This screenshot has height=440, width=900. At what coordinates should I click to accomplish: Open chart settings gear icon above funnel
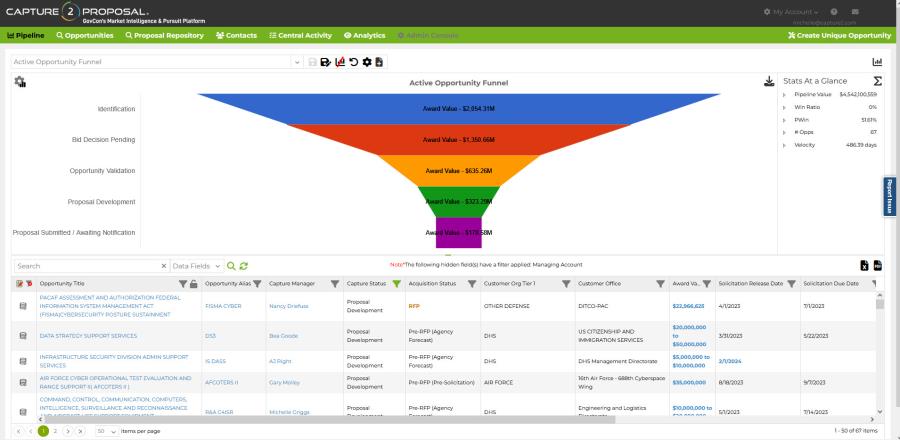click(x=20, y=82)
